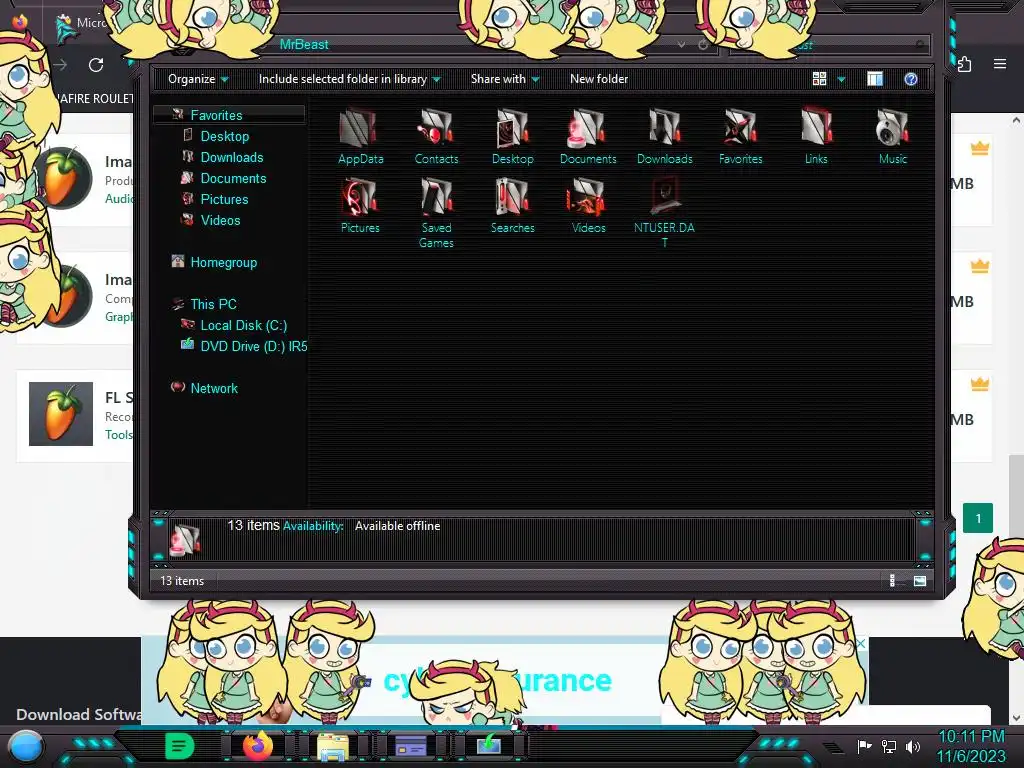The width and height of the screenshot is (1024, 768).
Task: Open the Favorites folder in file pane
Action: [741, 136]
